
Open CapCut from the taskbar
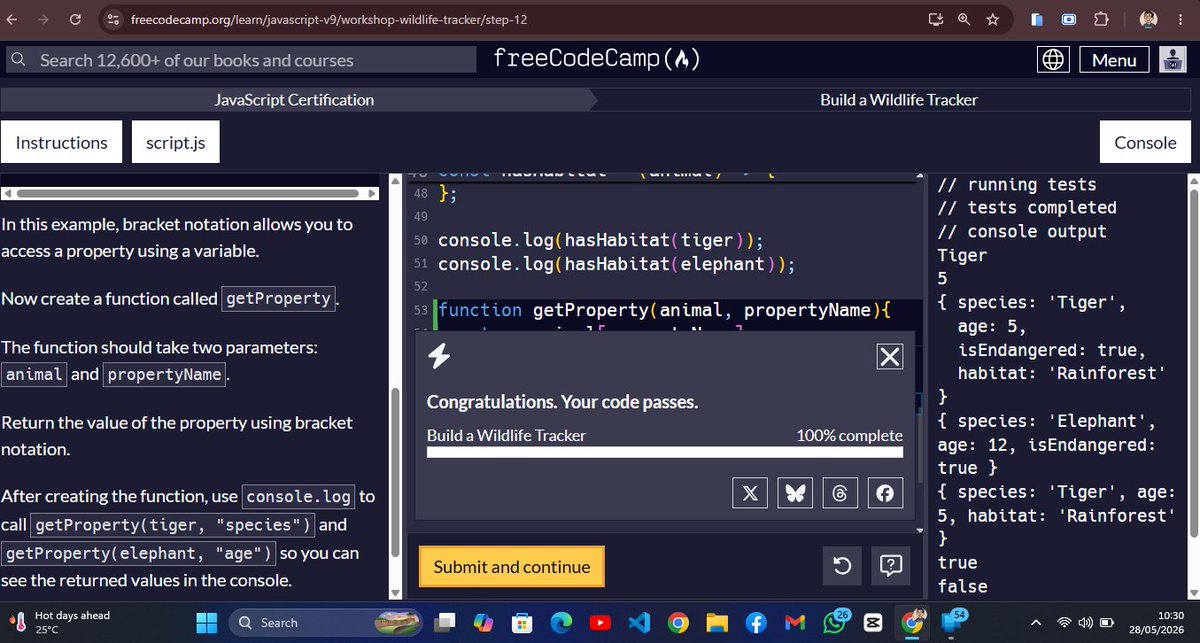873,623
